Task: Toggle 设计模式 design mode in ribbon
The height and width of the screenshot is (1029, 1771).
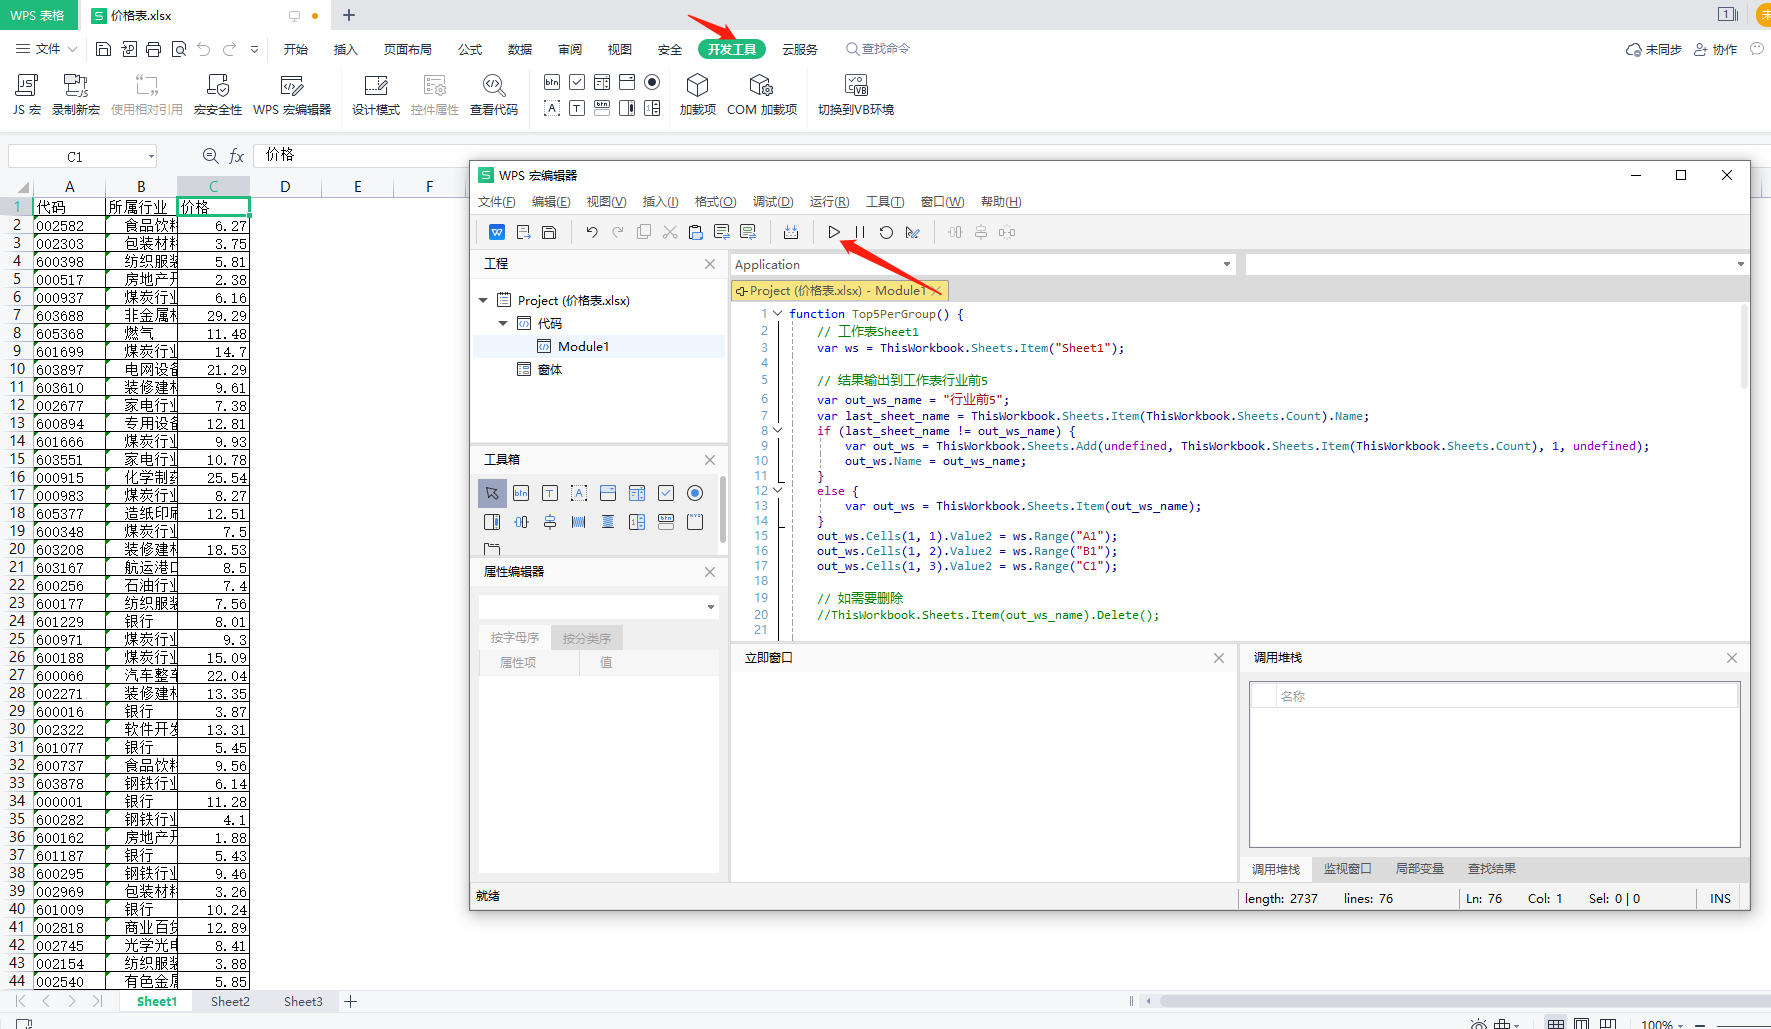Action: [x=376, y=95]
